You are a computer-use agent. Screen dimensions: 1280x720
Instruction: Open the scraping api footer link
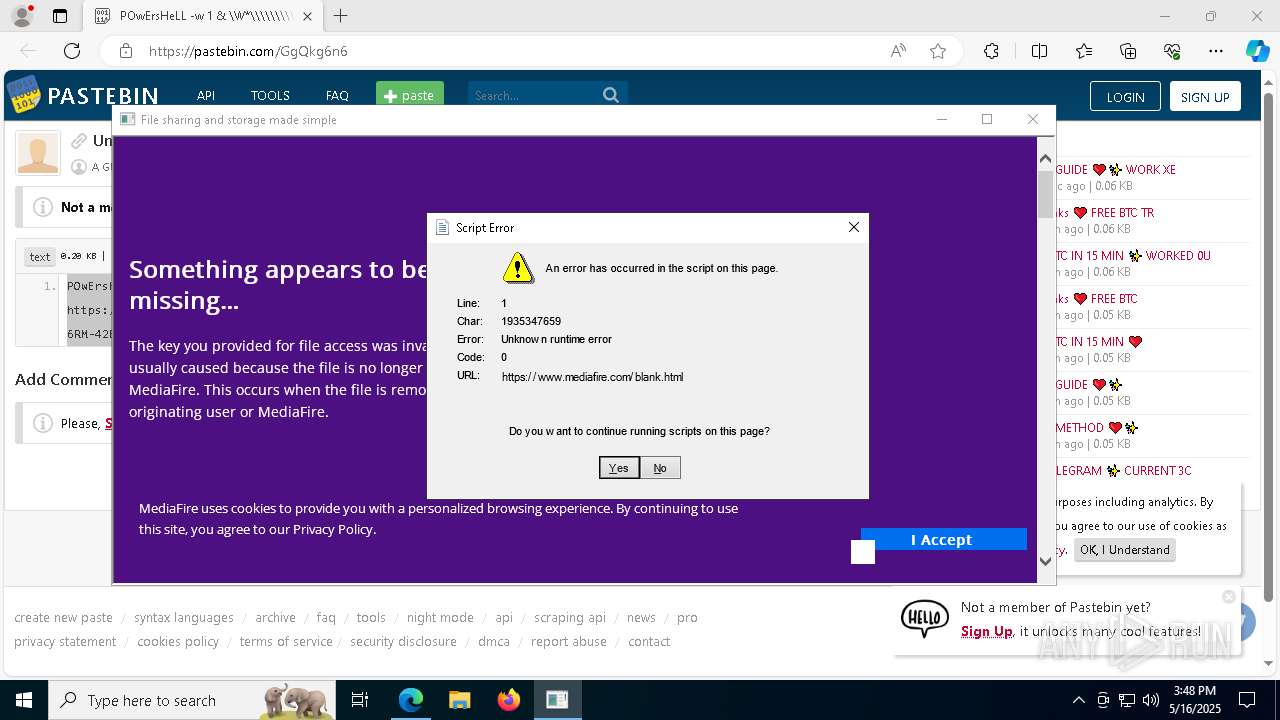570,617
